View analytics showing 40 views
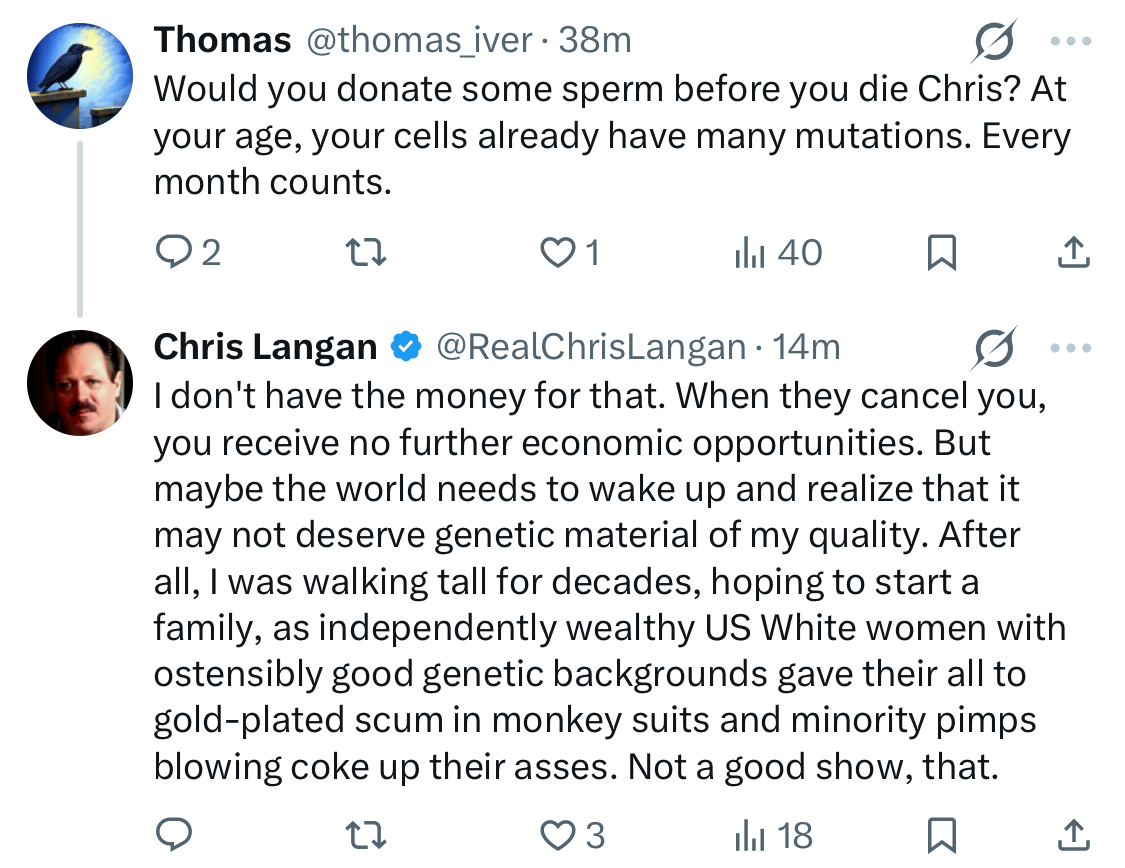1125x868 pixels. (x=778, y=253)
